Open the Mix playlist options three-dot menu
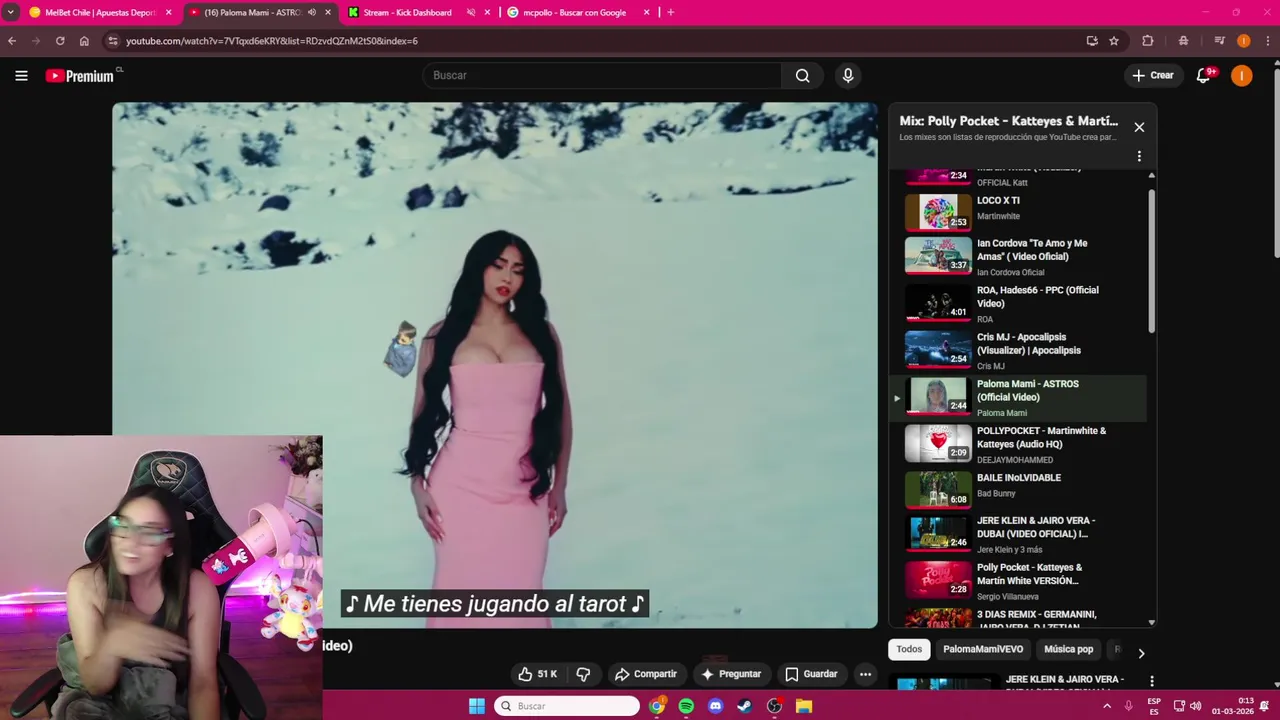Image resolution: width=1280 pixels, height=720 pixels. point(1139,156)
